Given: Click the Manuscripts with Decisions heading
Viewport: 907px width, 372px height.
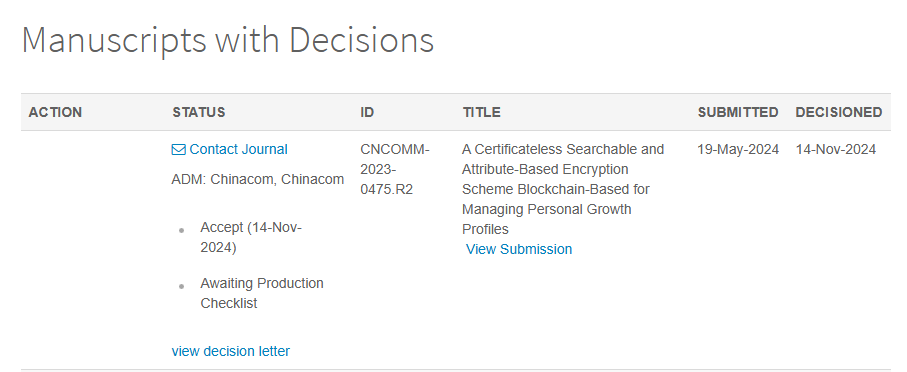Looking at the screenshot, I should (227, 40).
